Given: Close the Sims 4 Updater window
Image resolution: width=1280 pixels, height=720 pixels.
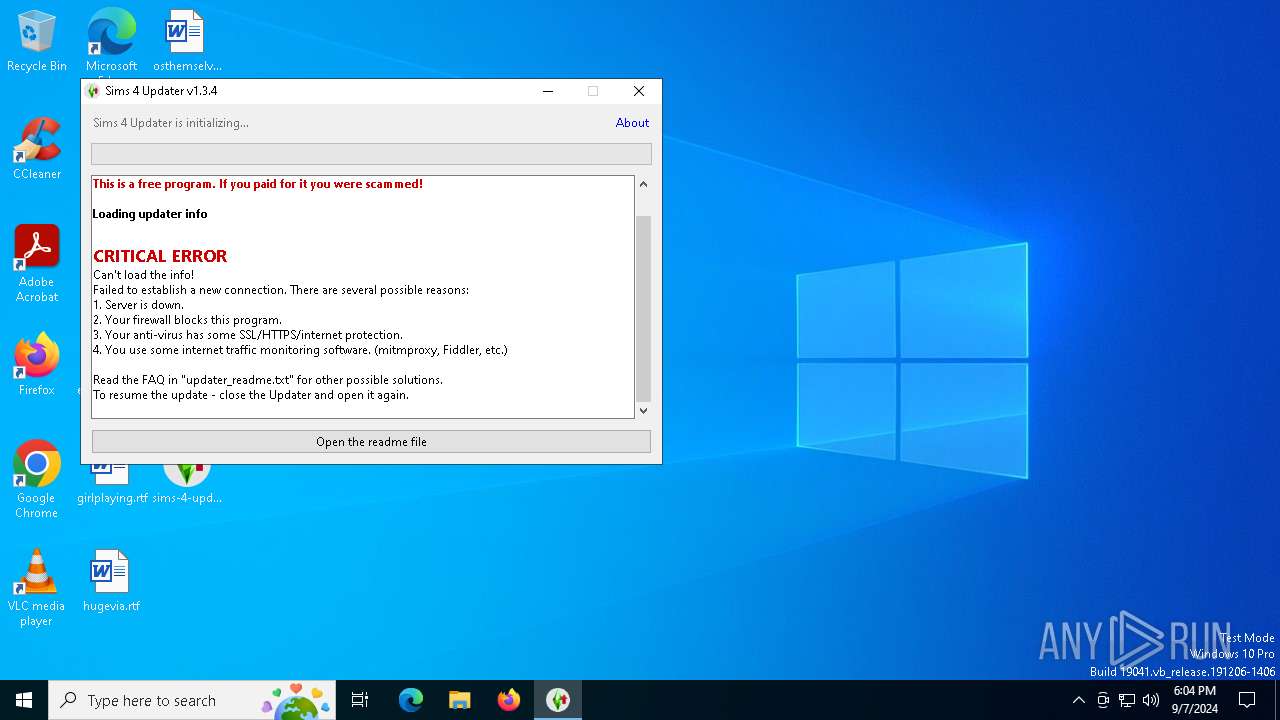Looking at the screenshot, I should (x=639, y=91).
